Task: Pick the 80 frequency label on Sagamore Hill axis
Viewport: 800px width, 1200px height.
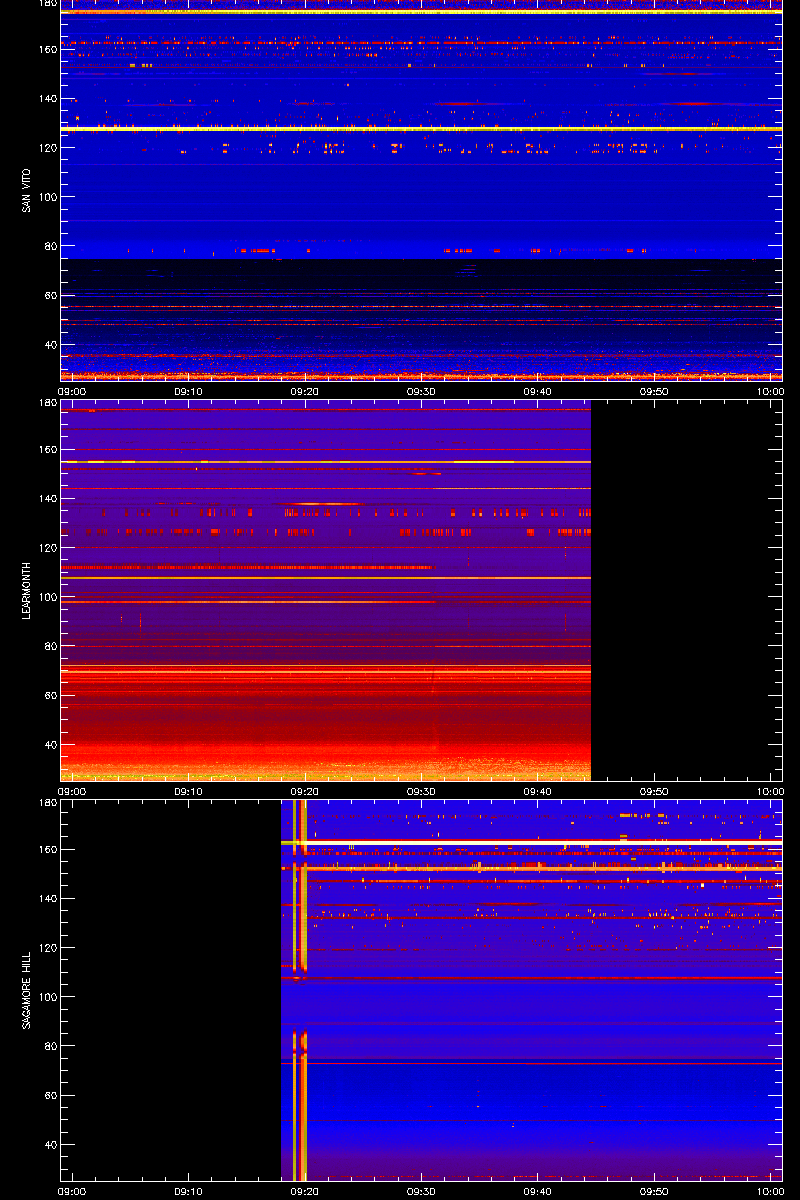Action: [51, 1045]
